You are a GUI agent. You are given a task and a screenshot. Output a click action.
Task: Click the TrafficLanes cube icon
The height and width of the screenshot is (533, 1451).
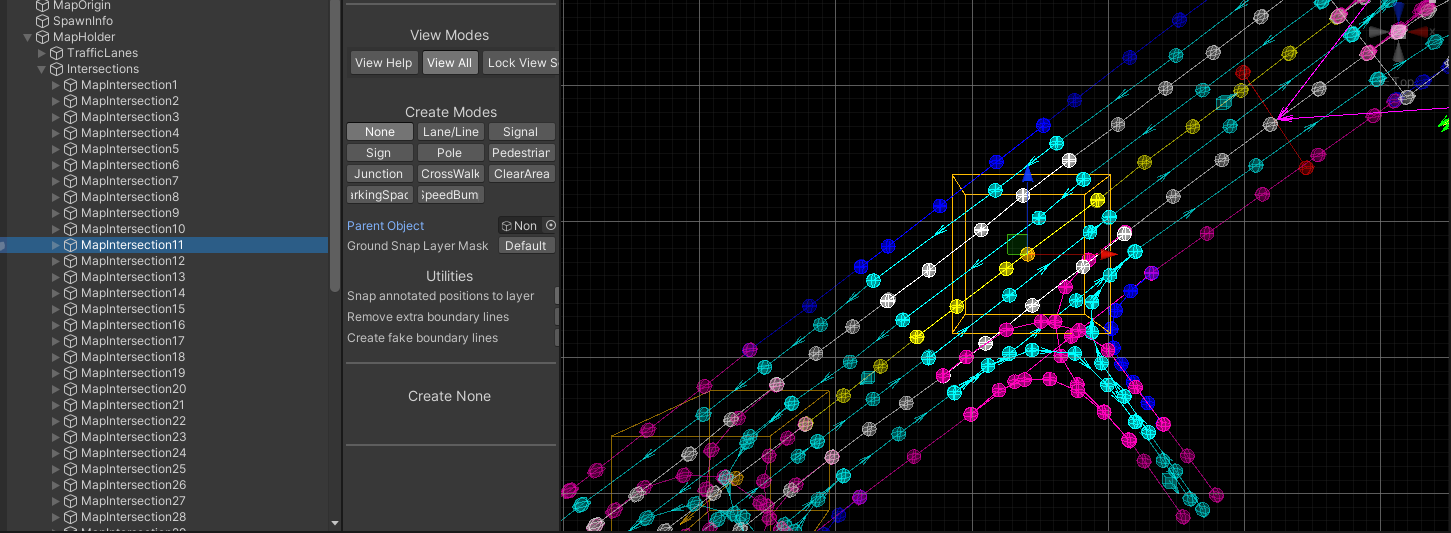coord(57,53)
